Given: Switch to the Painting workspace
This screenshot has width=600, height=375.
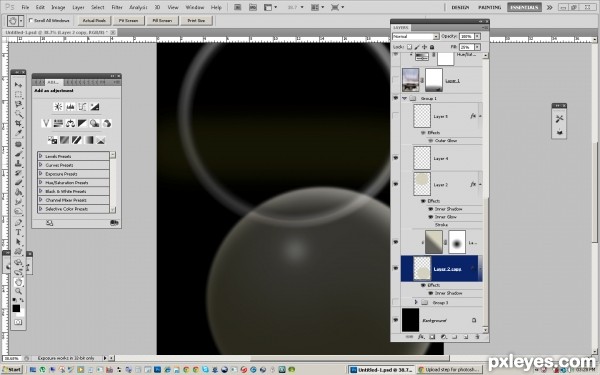Looking at the screenshot, I should (x=489, y=7).
